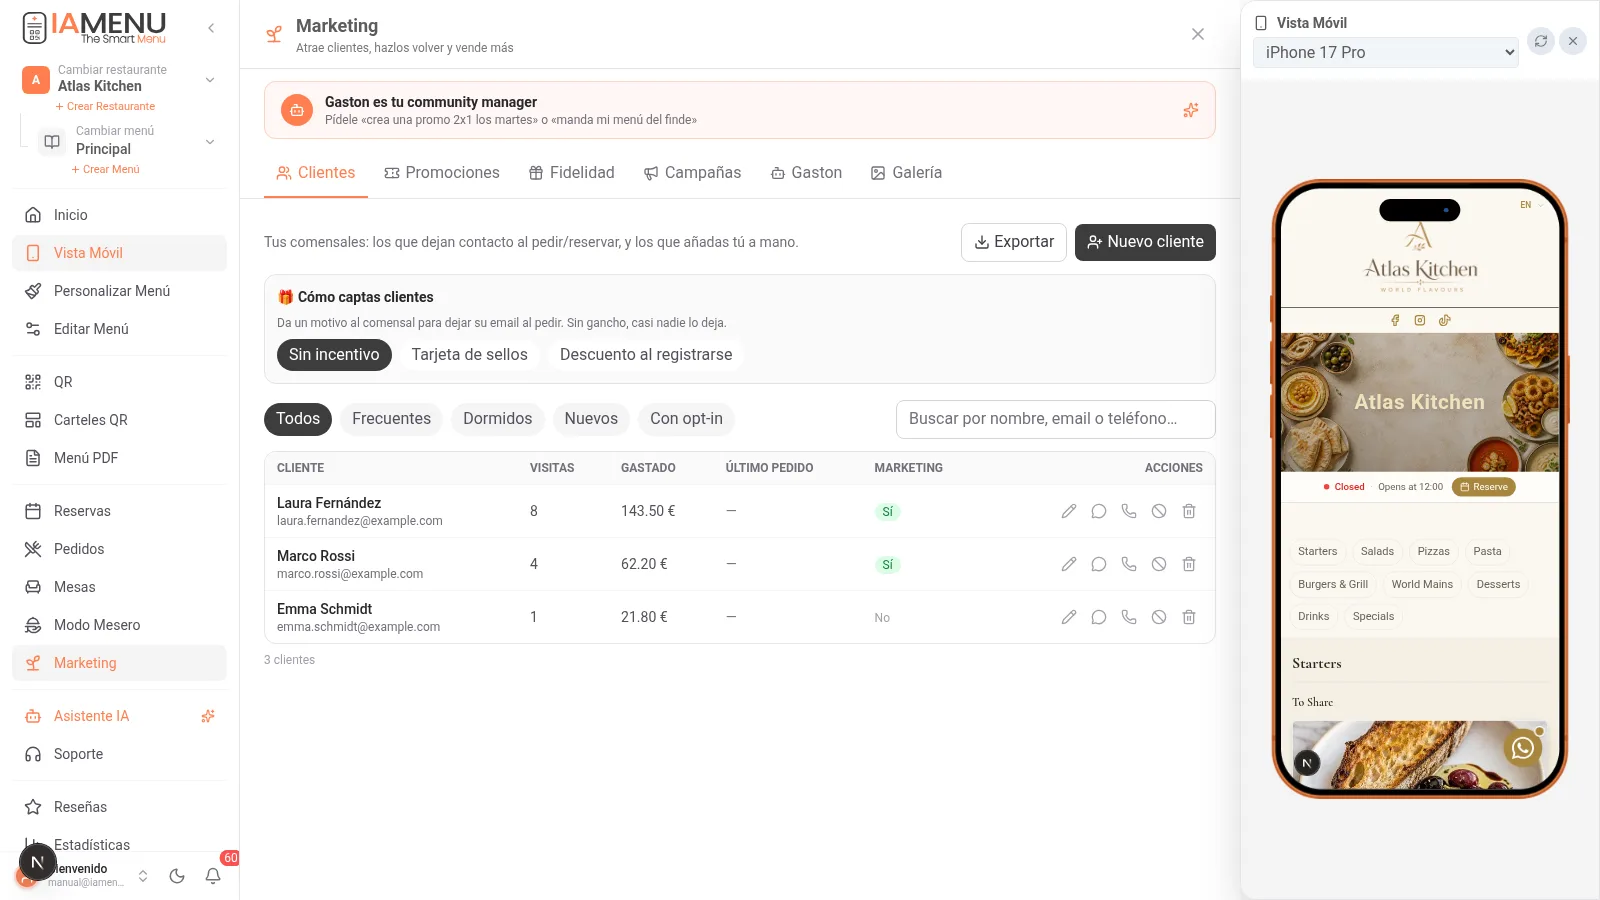The image size is (1600, 900).
Task: Open notifications bell icon
Action: coord(213,876)
